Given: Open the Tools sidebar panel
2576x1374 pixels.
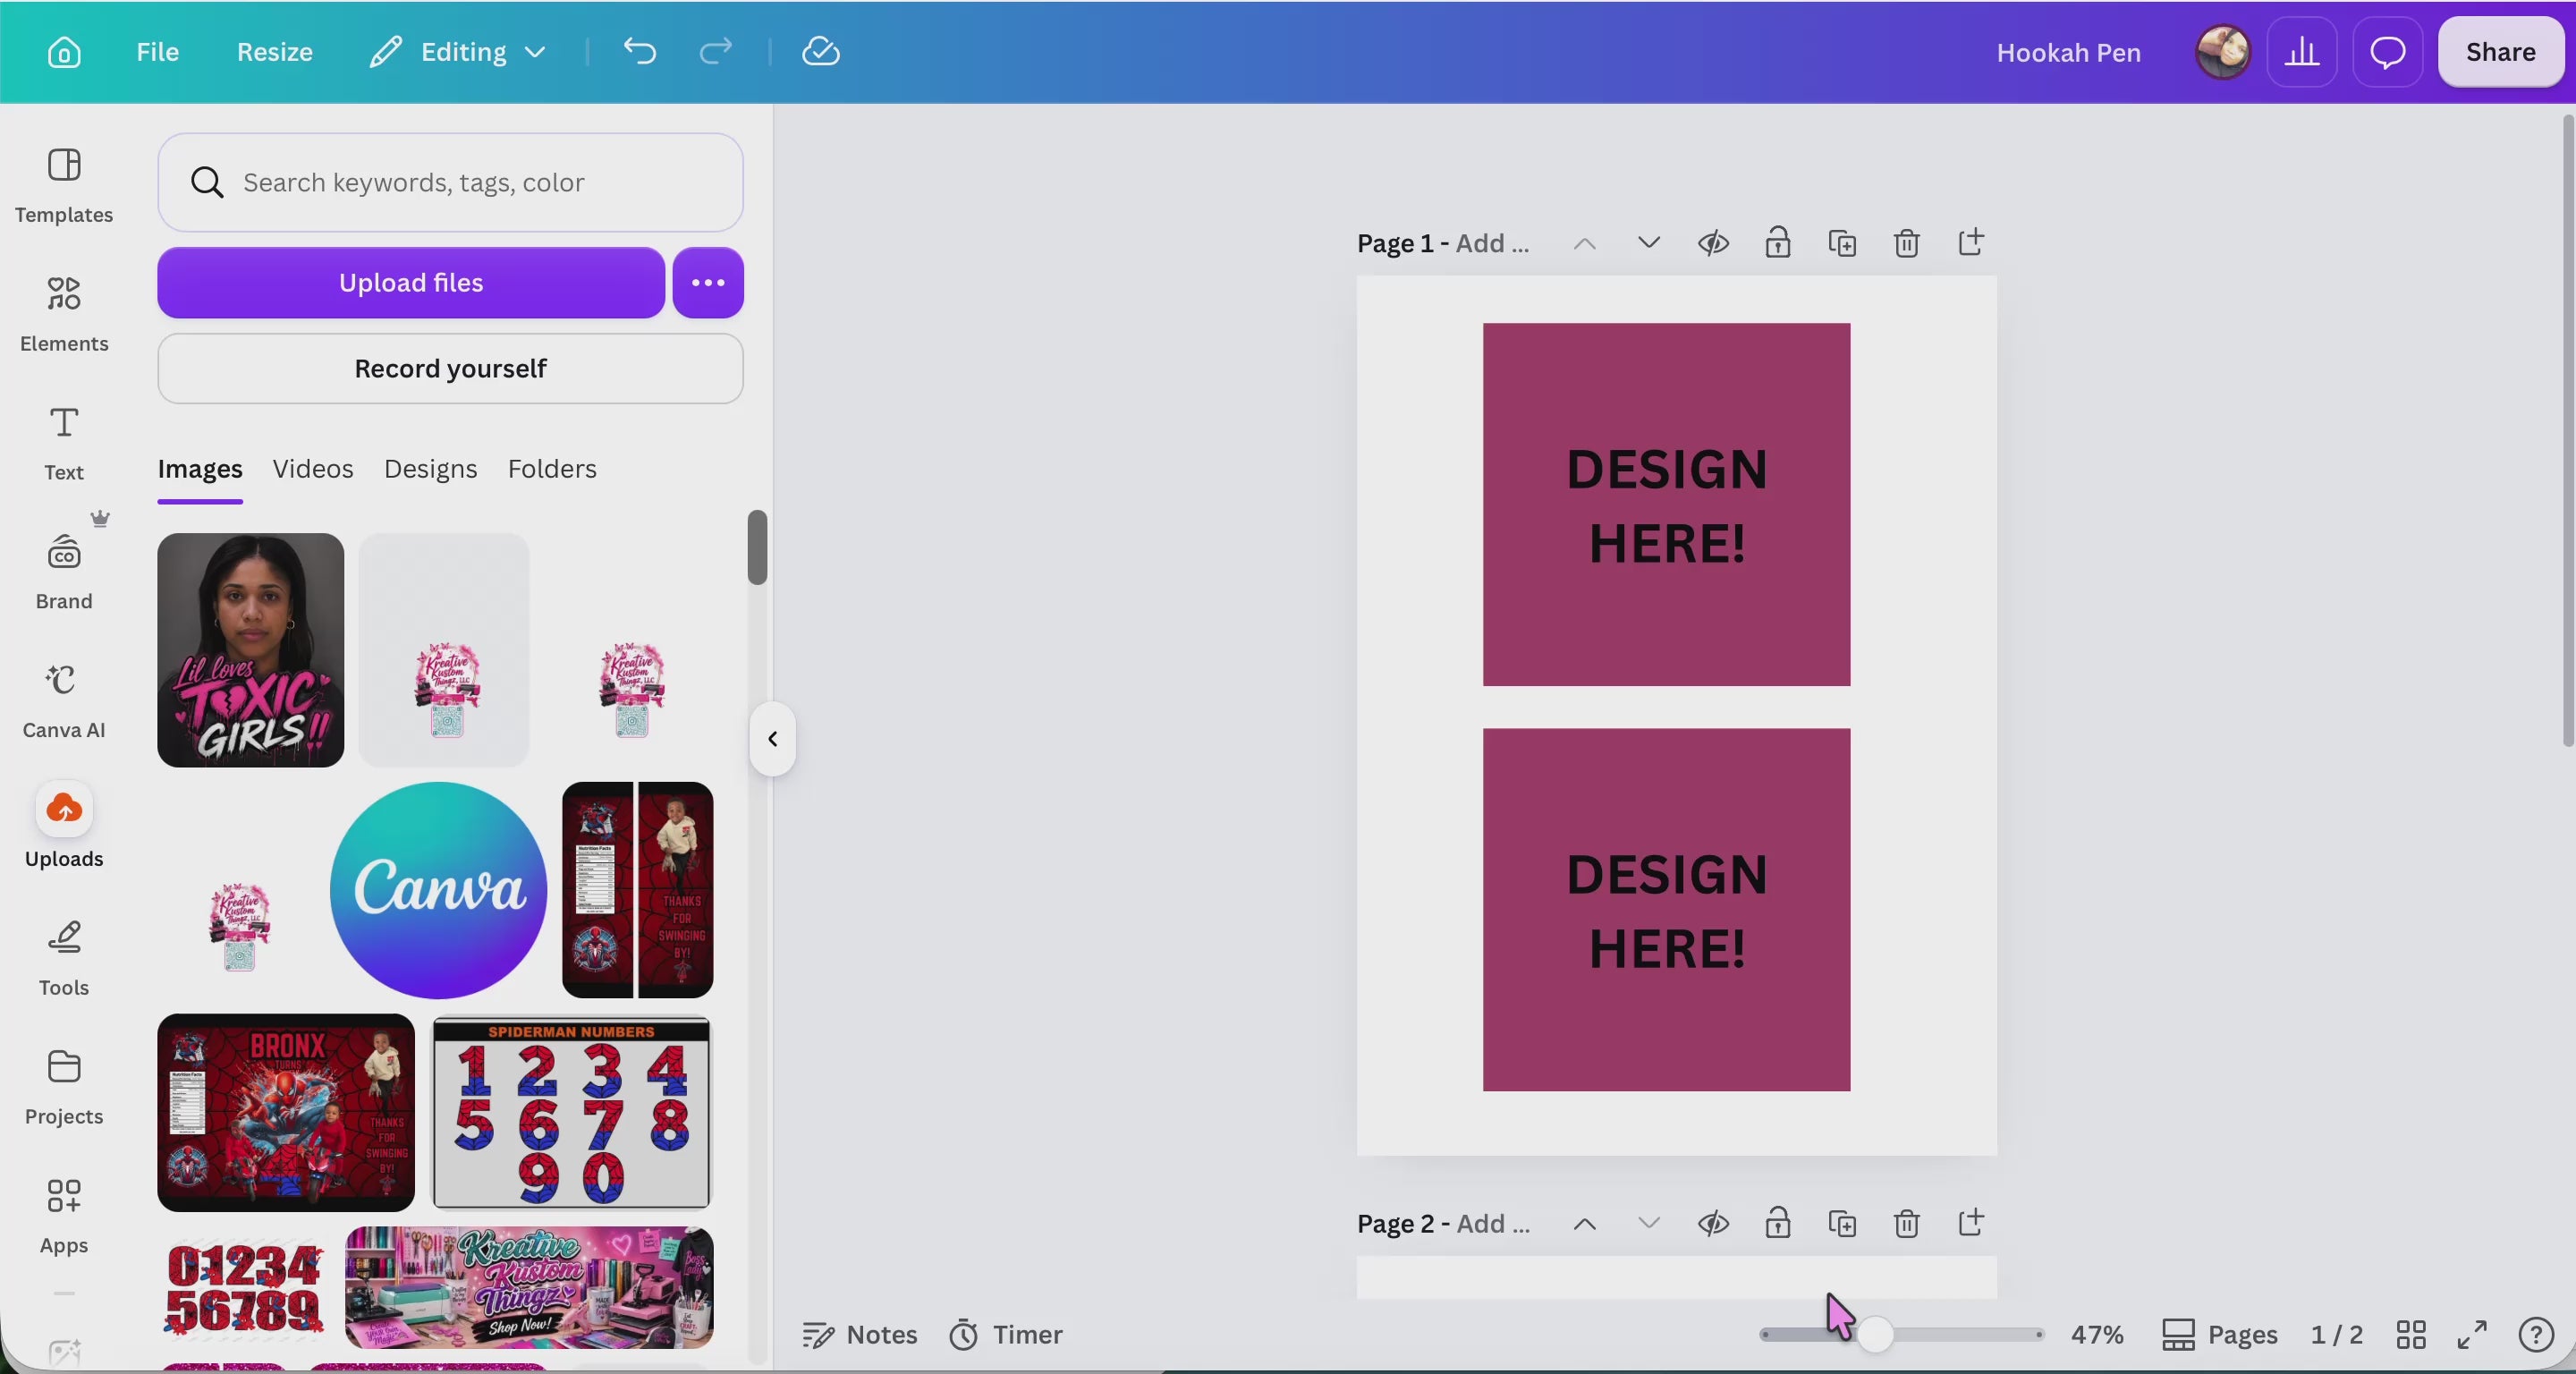Looking at the screenshot, I should coord(64,958).
